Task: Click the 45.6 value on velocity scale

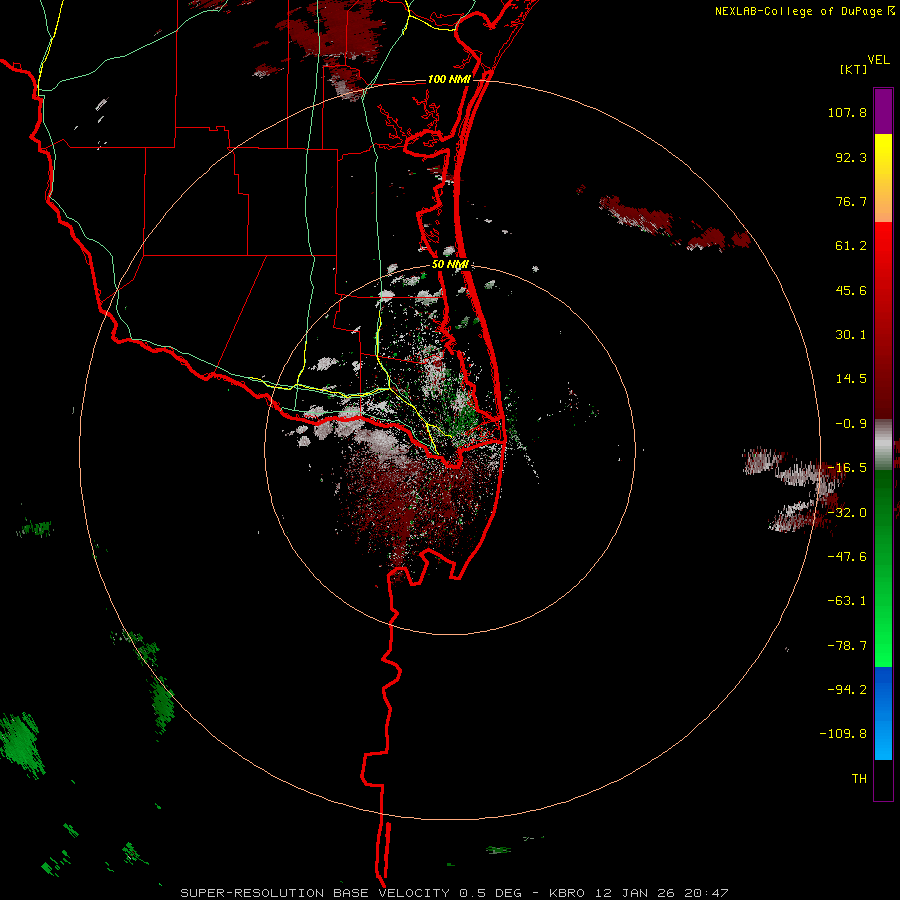Action: click(851, 290)
